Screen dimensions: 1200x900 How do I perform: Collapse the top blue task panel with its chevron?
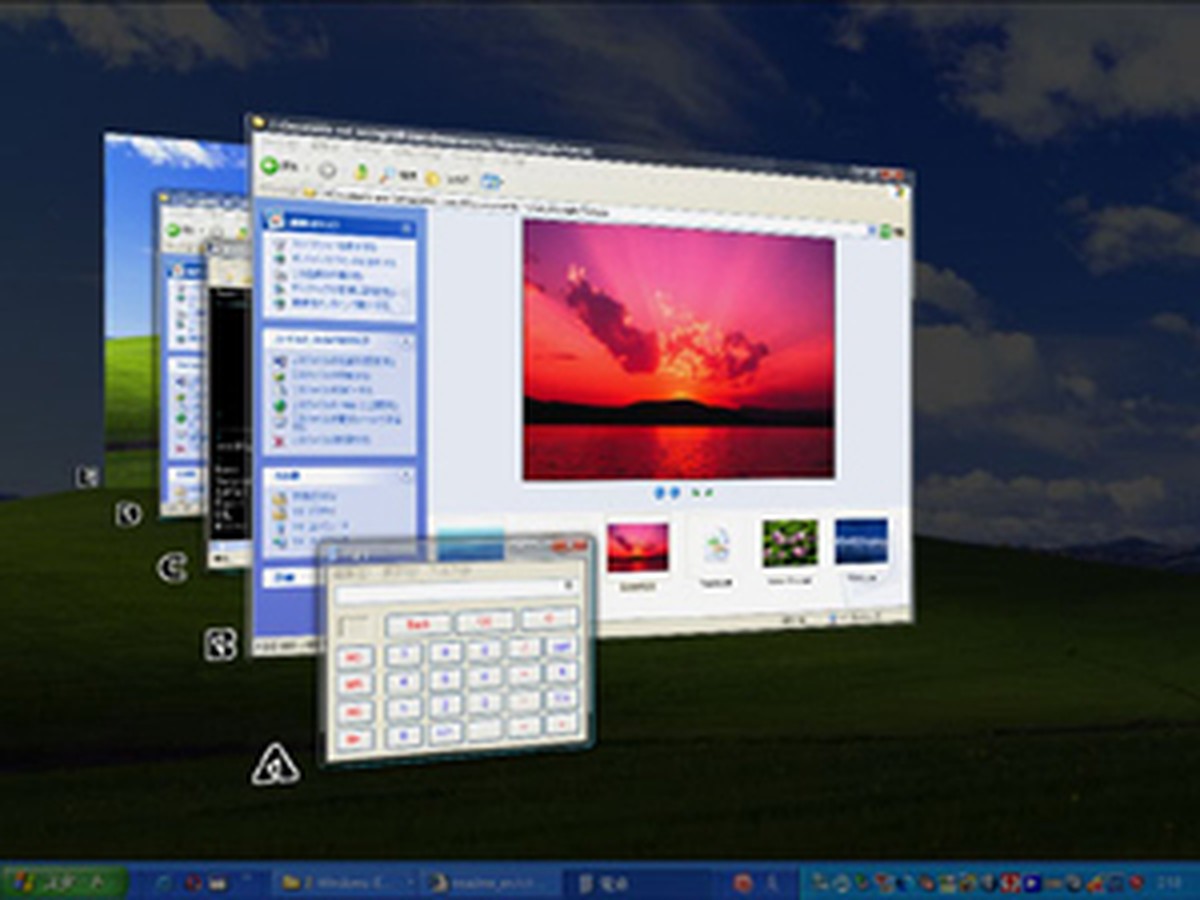point(407,226)
